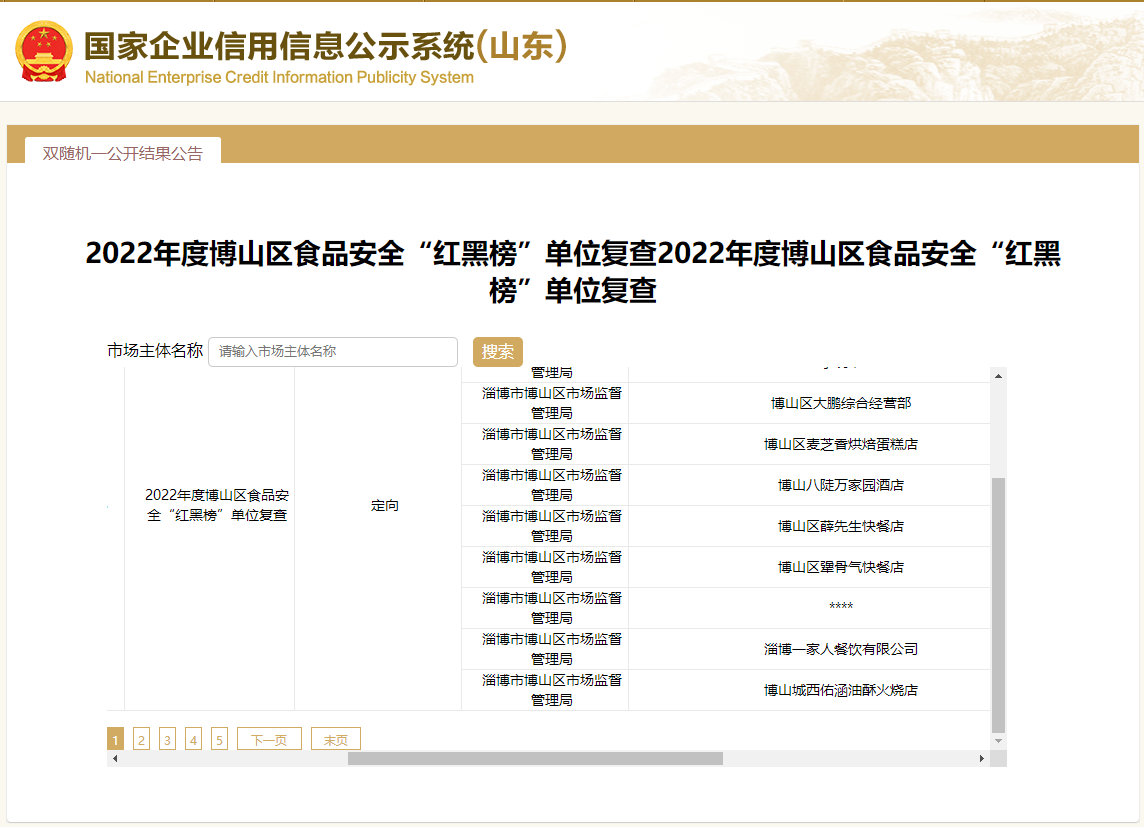Click 下一页 next page button
Image resolution: width=1144 pixels, height=827 pixels.
coord(269,740)
